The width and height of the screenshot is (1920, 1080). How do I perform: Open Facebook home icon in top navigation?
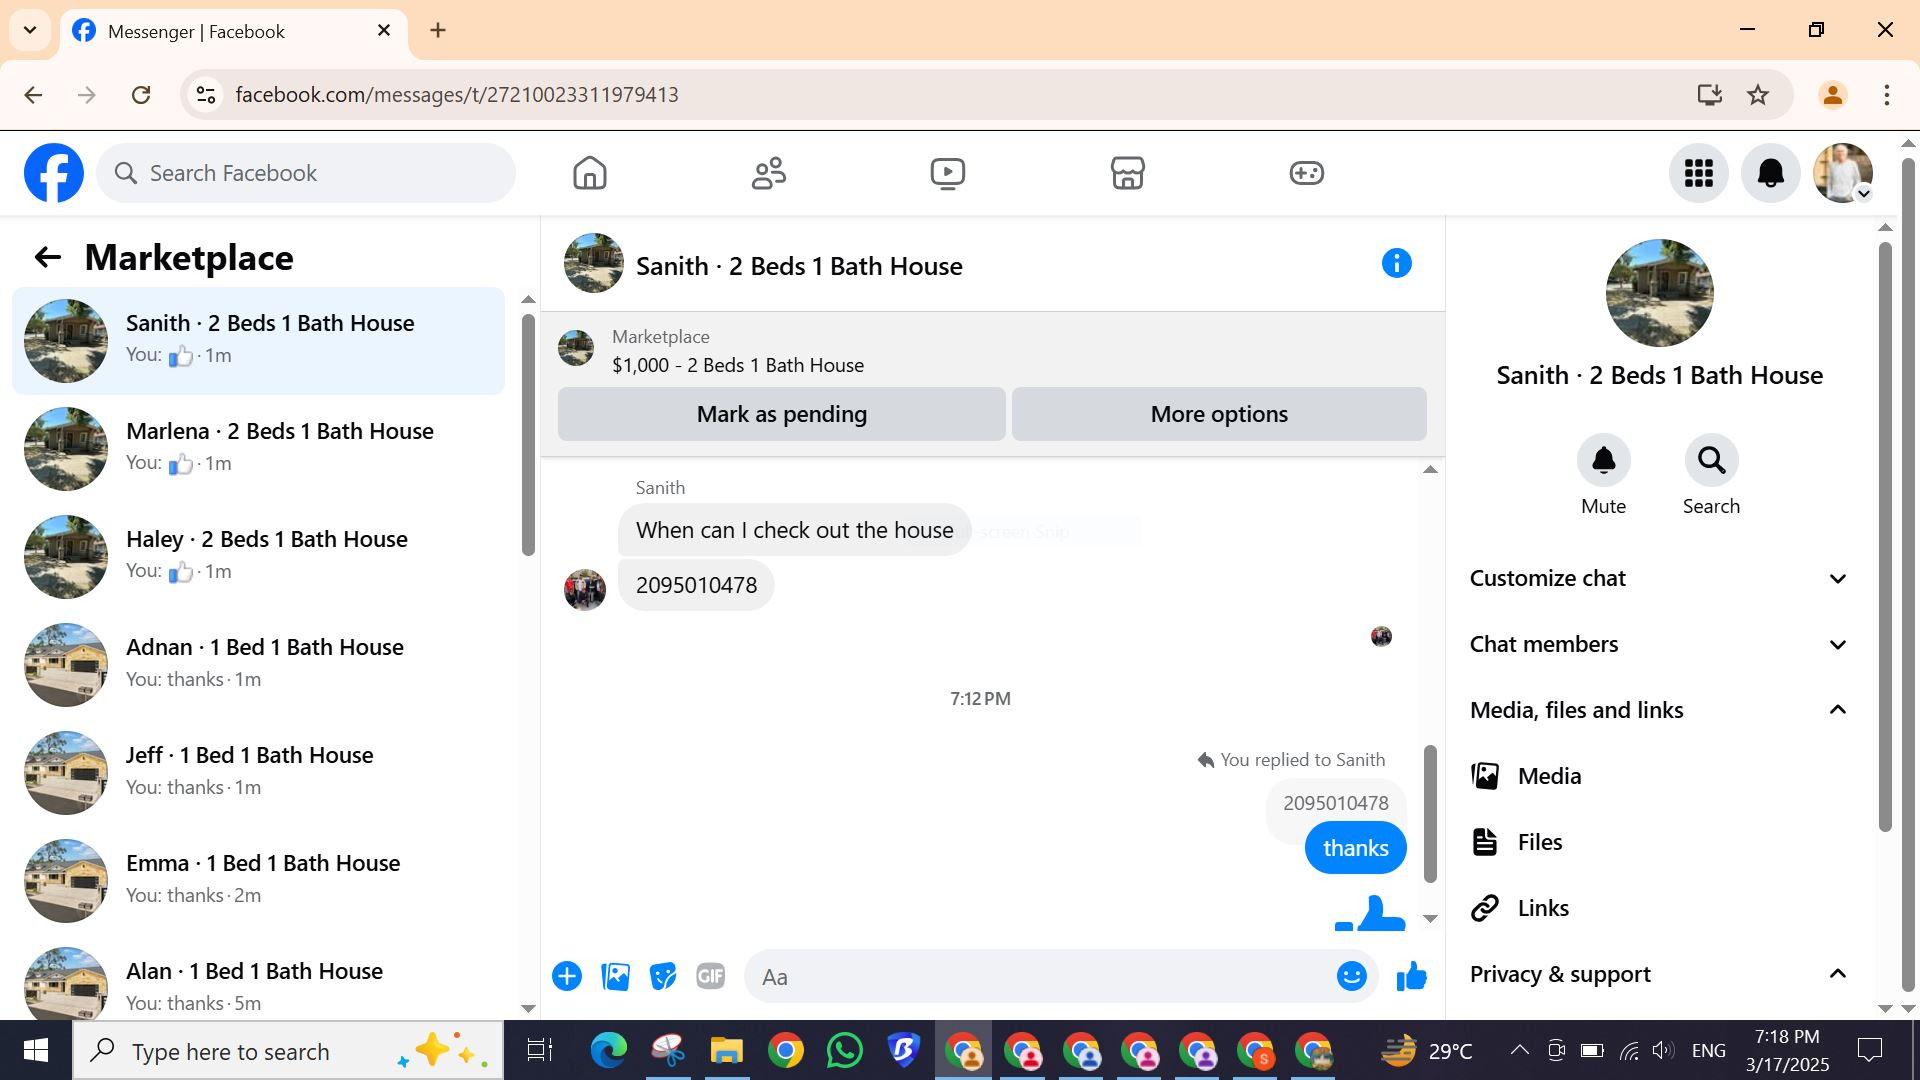590,173
